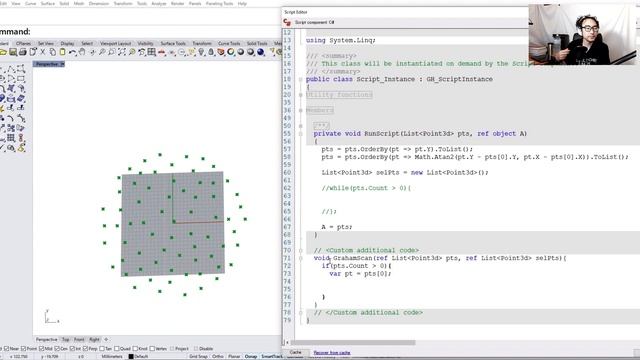The width and height of the screenshot is (640, 360).
Task: Toggle the Perp osnap checkbox
Action: [x=85, y=349]
